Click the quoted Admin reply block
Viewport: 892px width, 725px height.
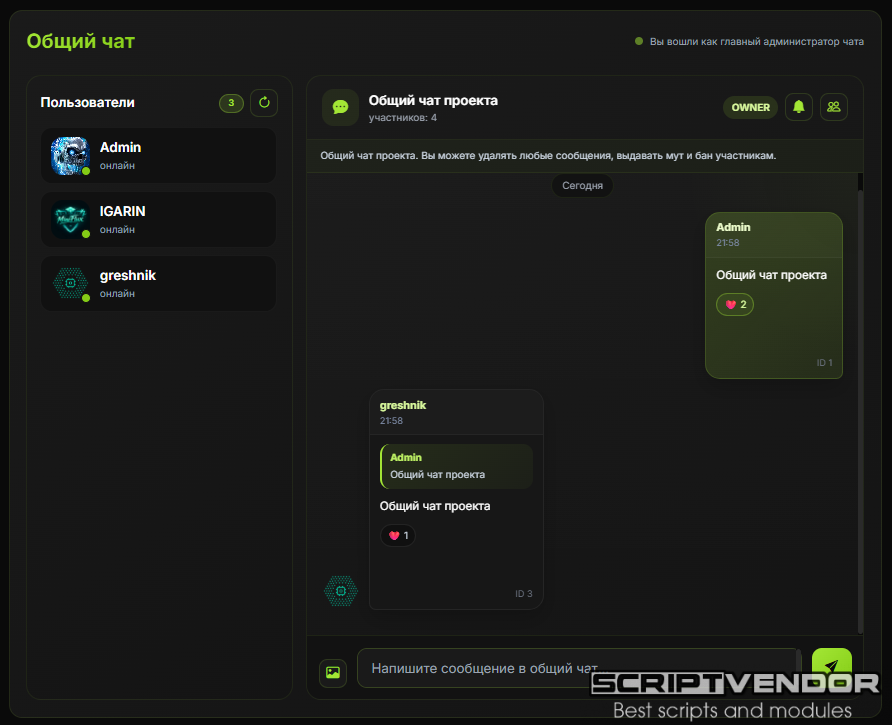pyautogui.click(x=456, y=466)
